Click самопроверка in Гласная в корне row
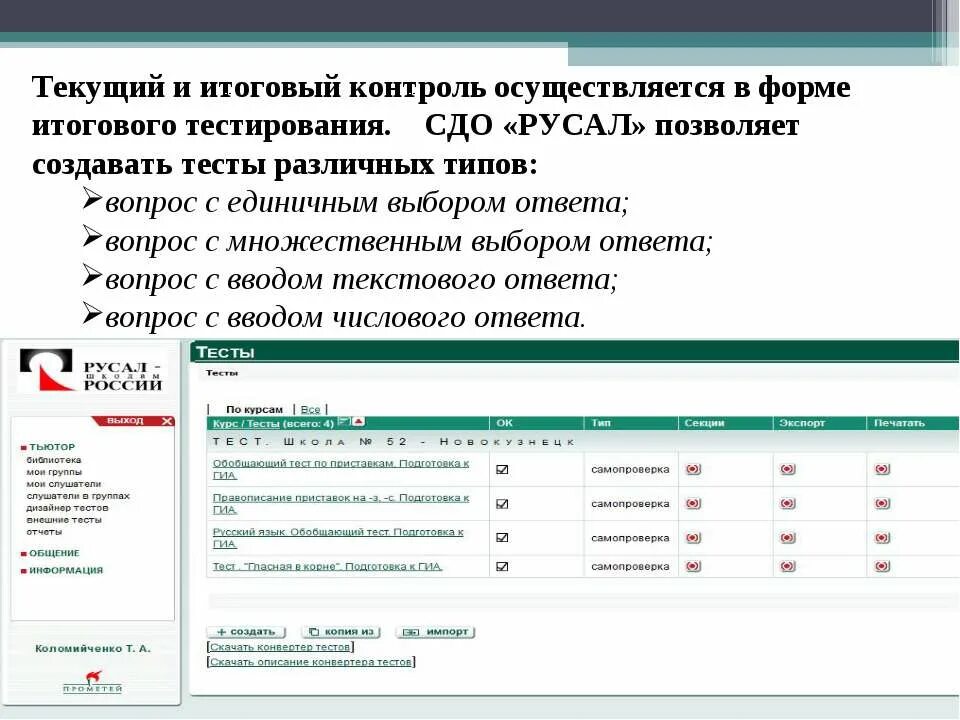 tap(630, 566)
